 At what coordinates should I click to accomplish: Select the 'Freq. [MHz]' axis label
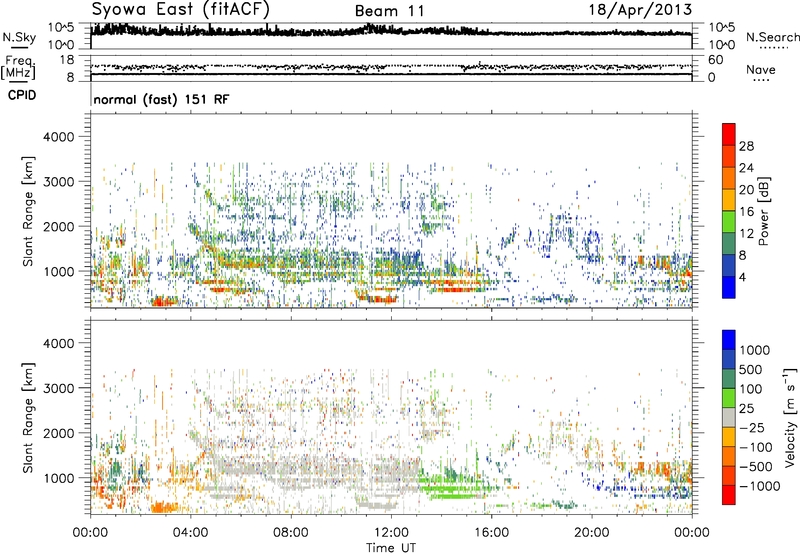point(18,68)
